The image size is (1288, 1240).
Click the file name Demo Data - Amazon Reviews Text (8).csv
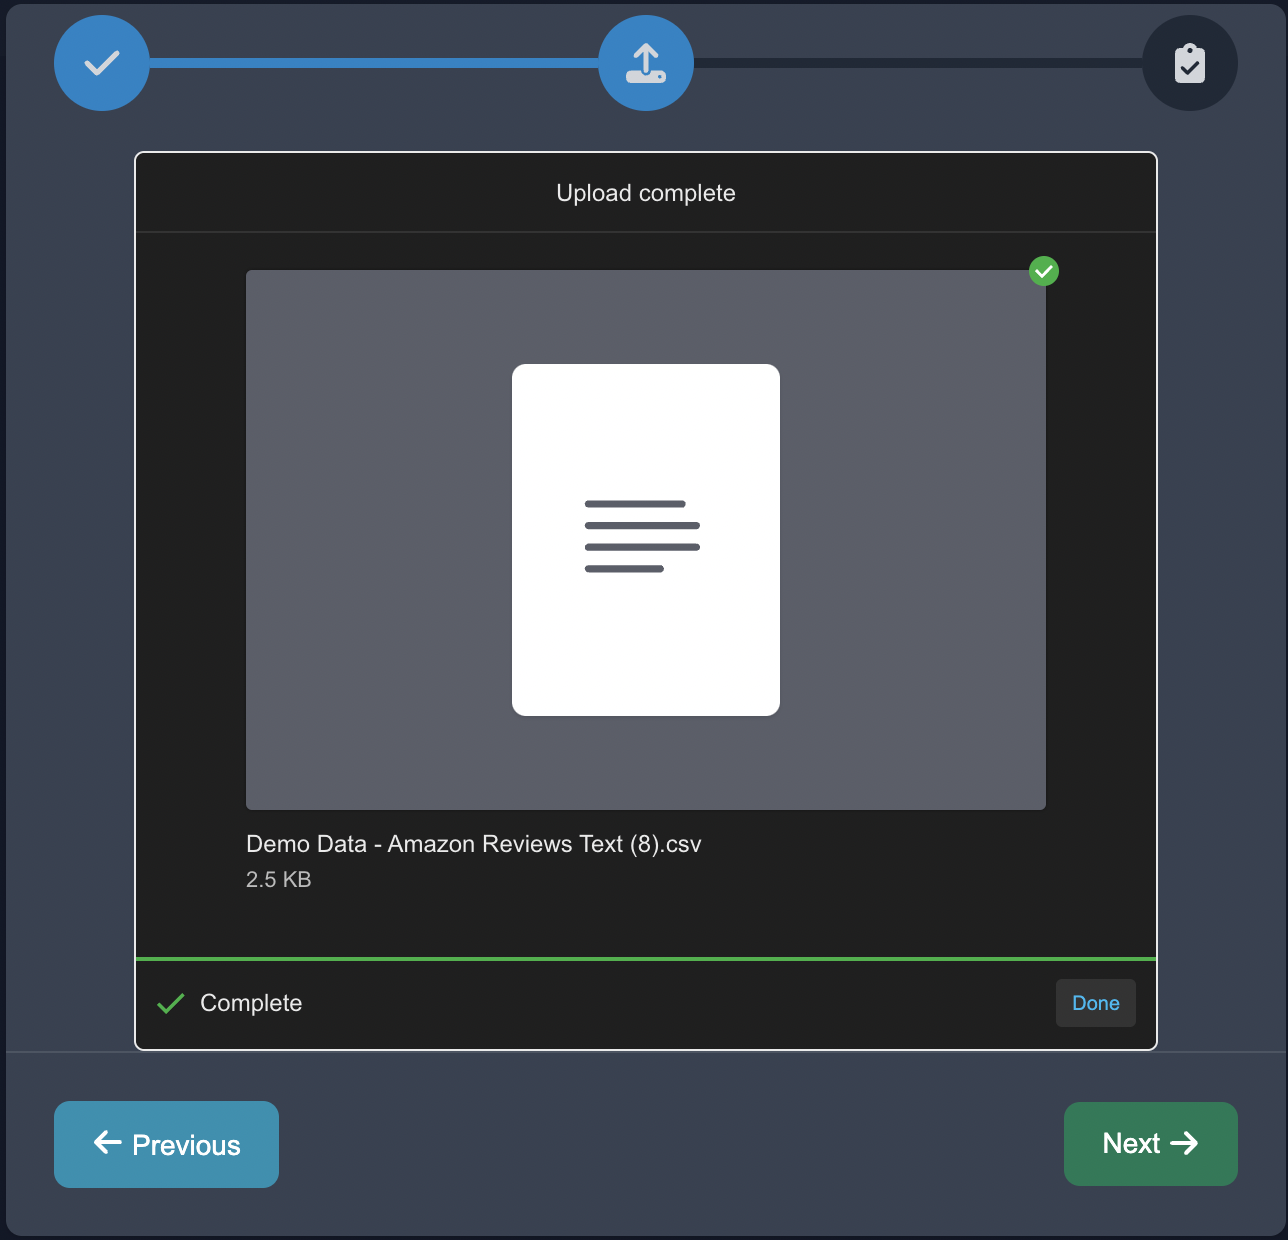point(474,844)
